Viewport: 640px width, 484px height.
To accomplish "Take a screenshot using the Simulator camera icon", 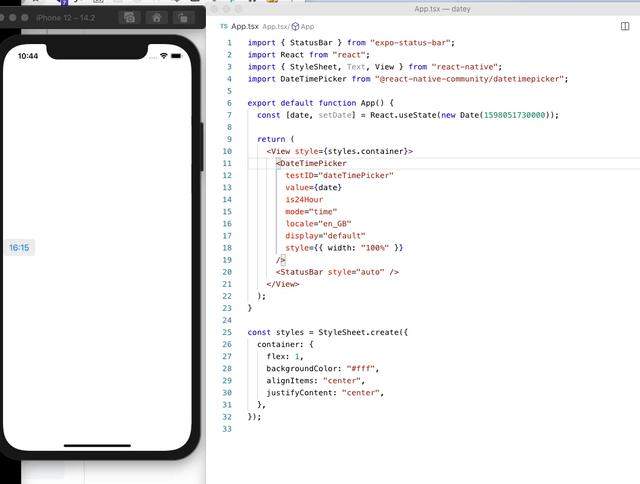I will tap(129, 18).
